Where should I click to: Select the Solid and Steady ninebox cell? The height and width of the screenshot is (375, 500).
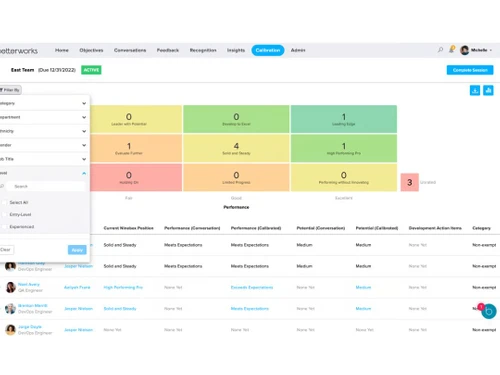coord(236,148)
